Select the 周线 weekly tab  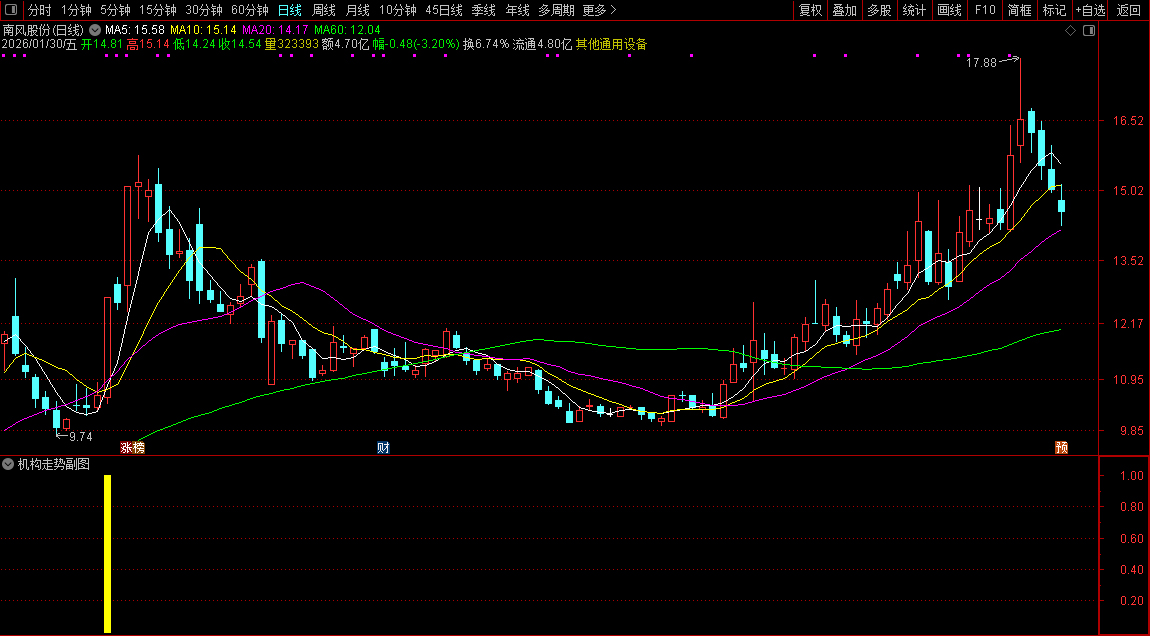[x=323, y=10]
